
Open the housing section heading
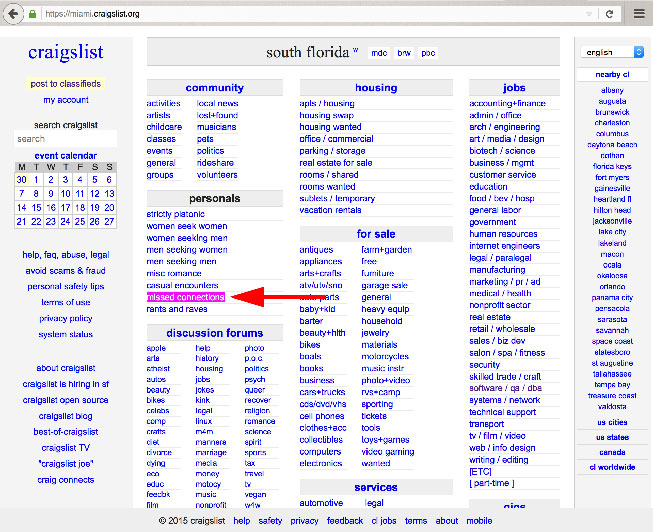click(x=376, y=88)
